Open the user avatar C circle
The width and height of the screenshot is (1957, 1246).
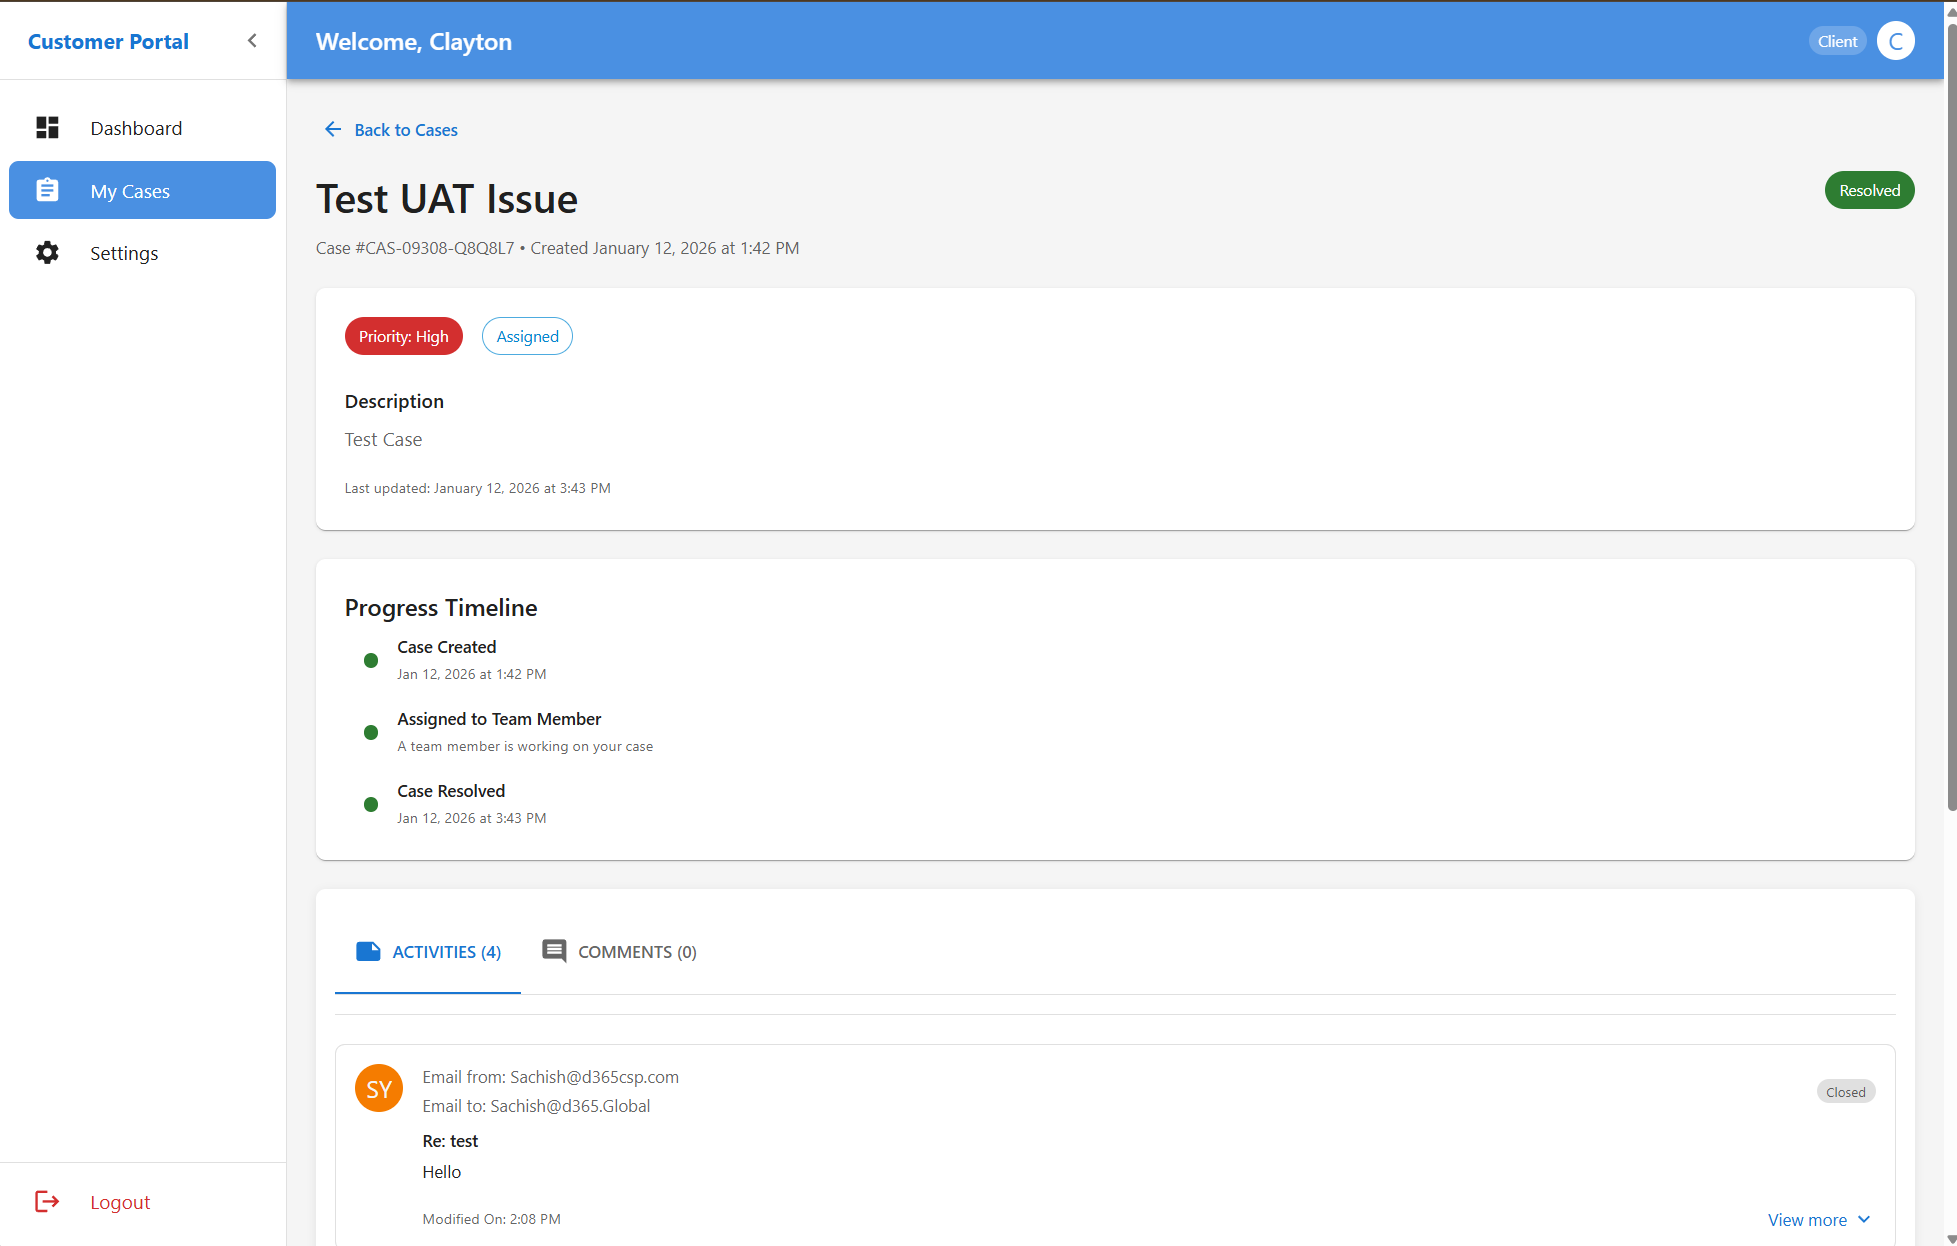pyautogui.click(x=1895, y=41)
